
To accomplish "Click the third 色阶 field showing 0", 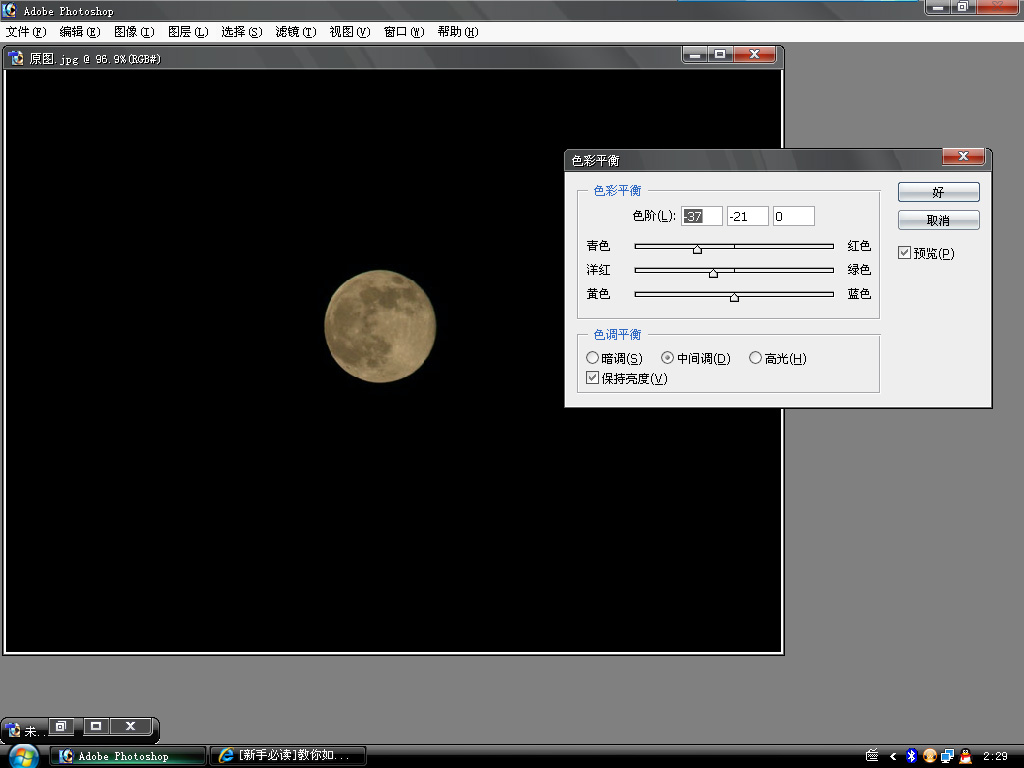I will tap(793, 216).
